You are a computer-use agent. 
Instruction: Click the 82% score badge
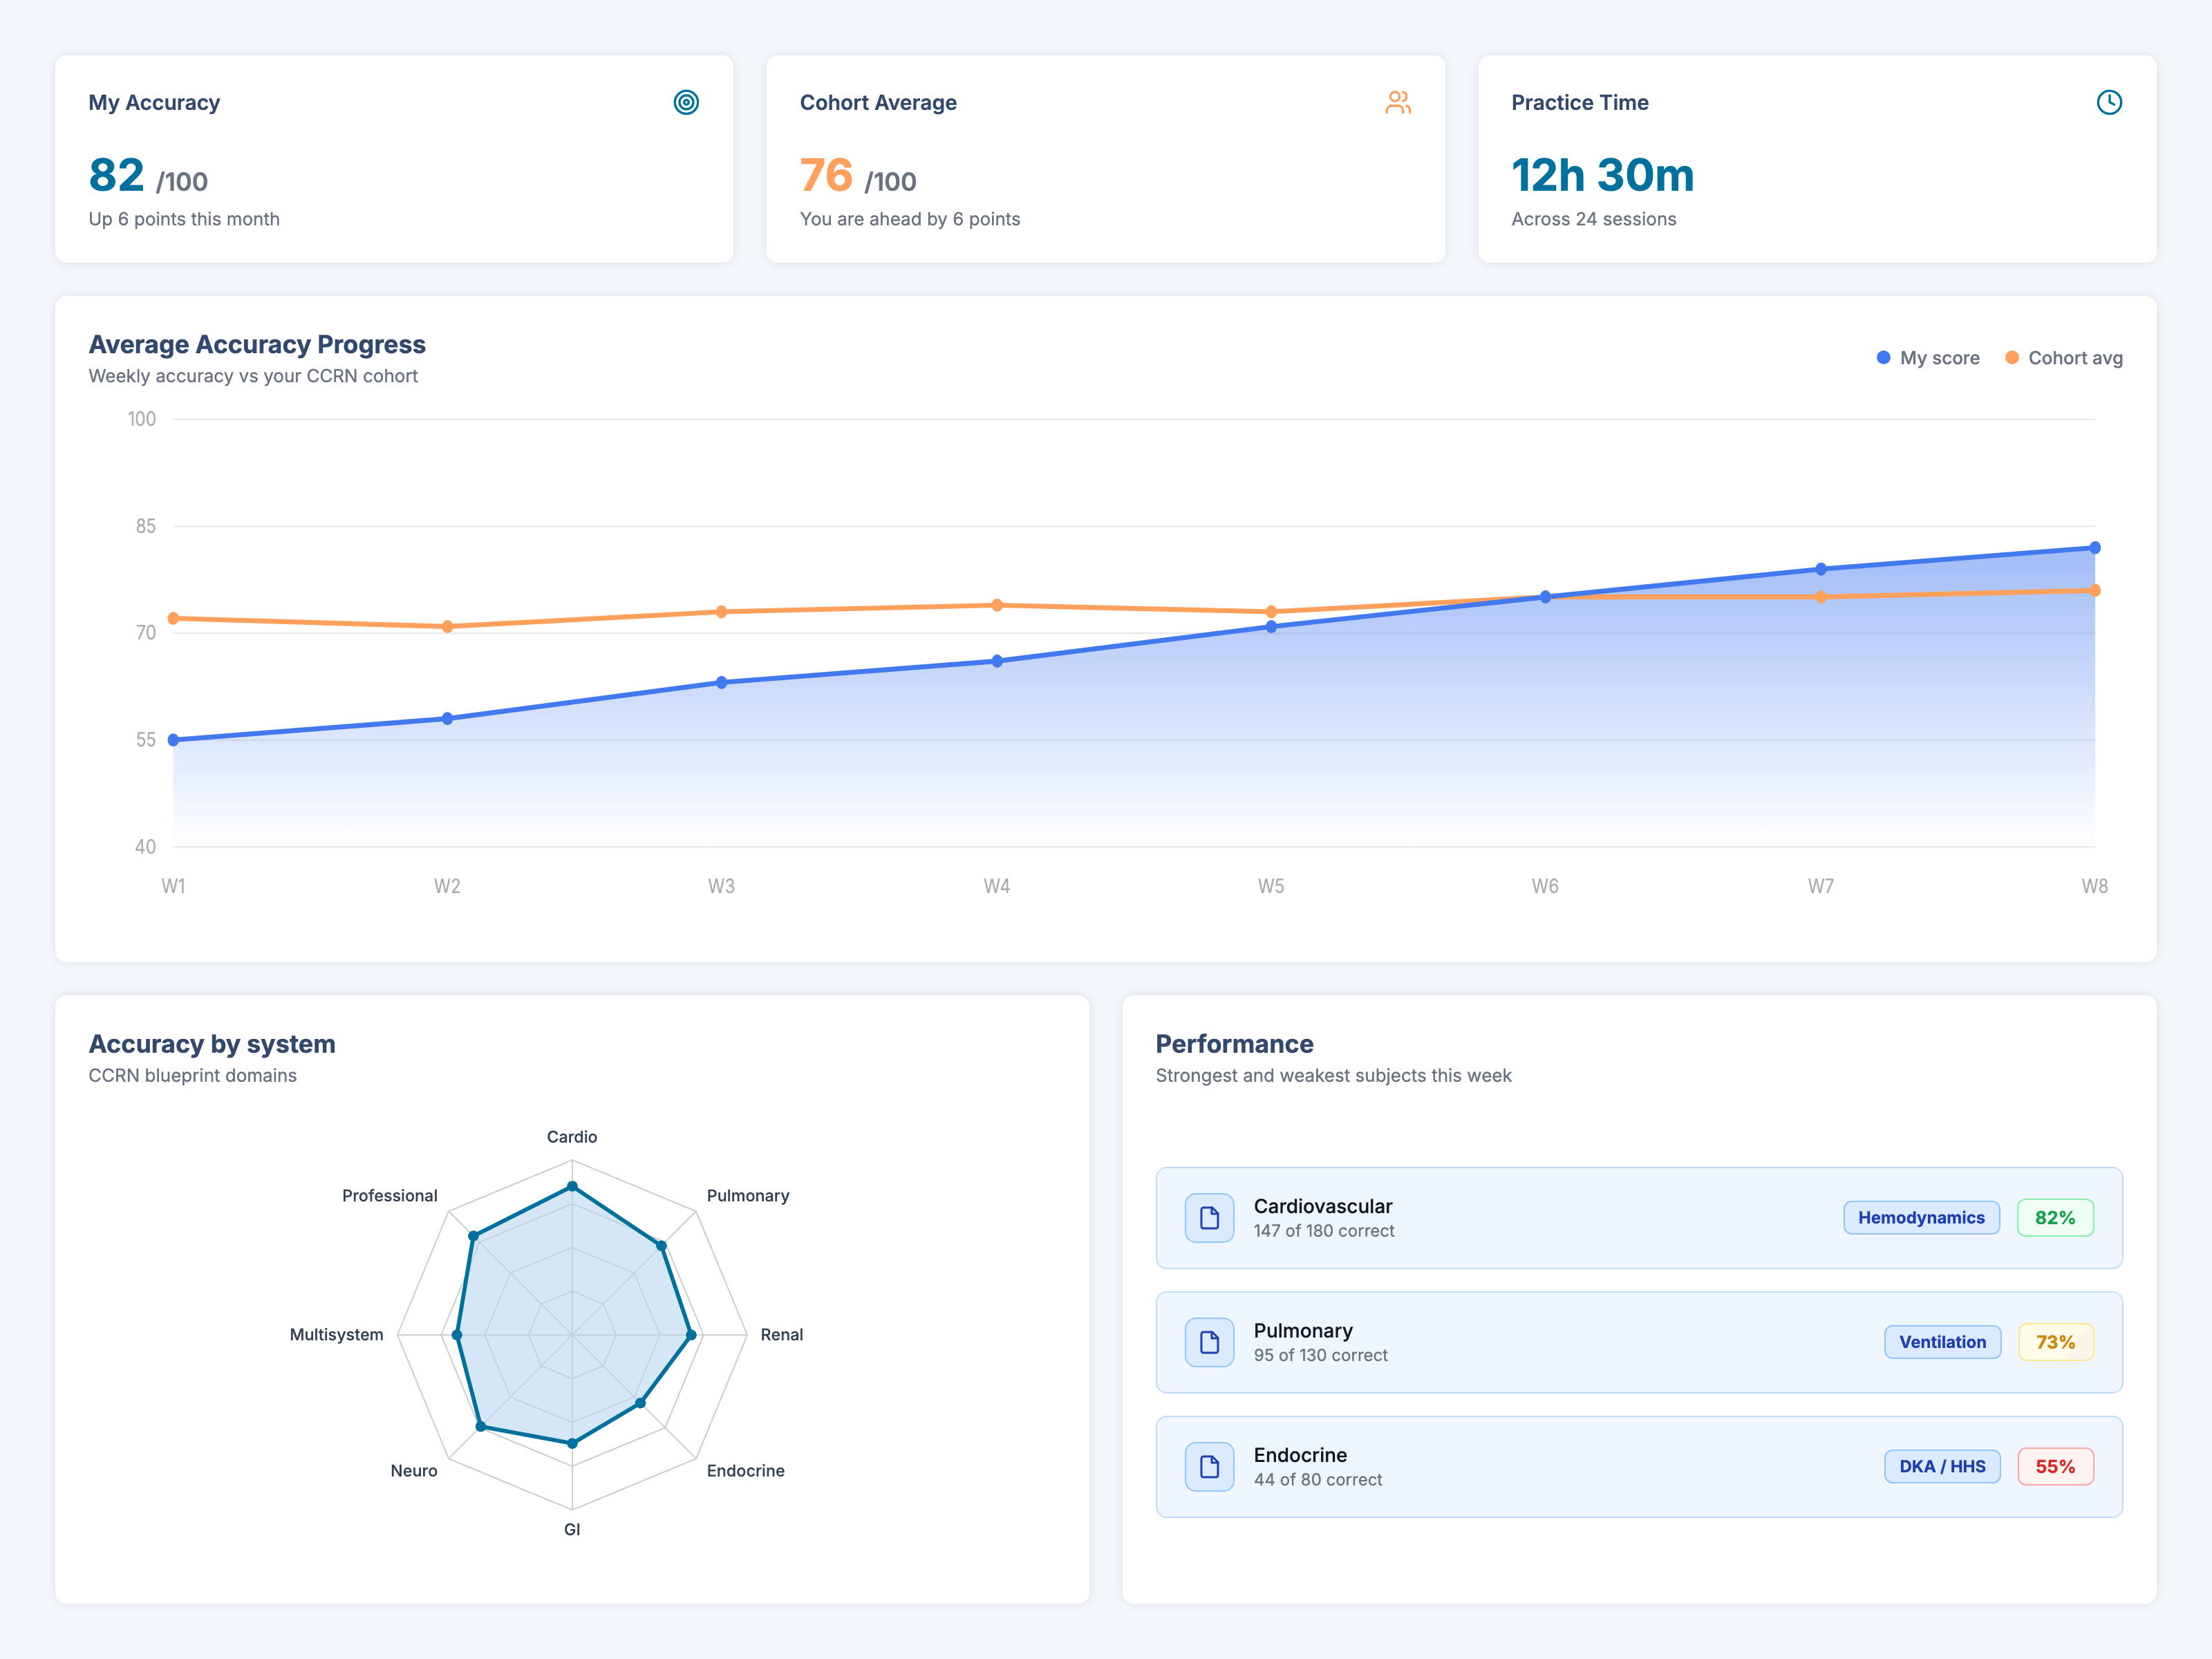(x=2055, y=1218)
